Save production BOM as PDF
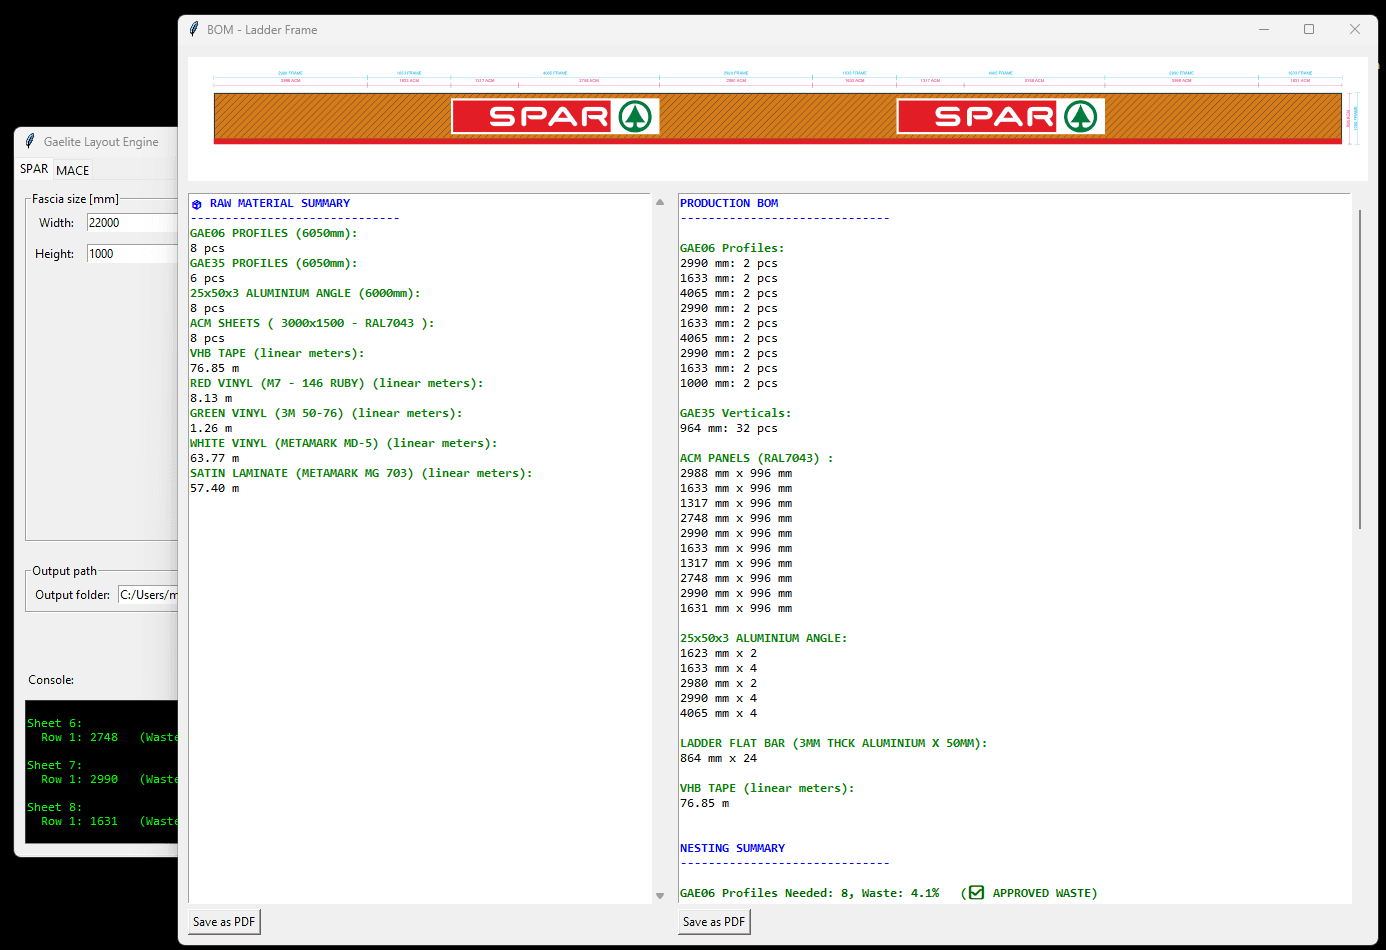 [x=714, y=922]
